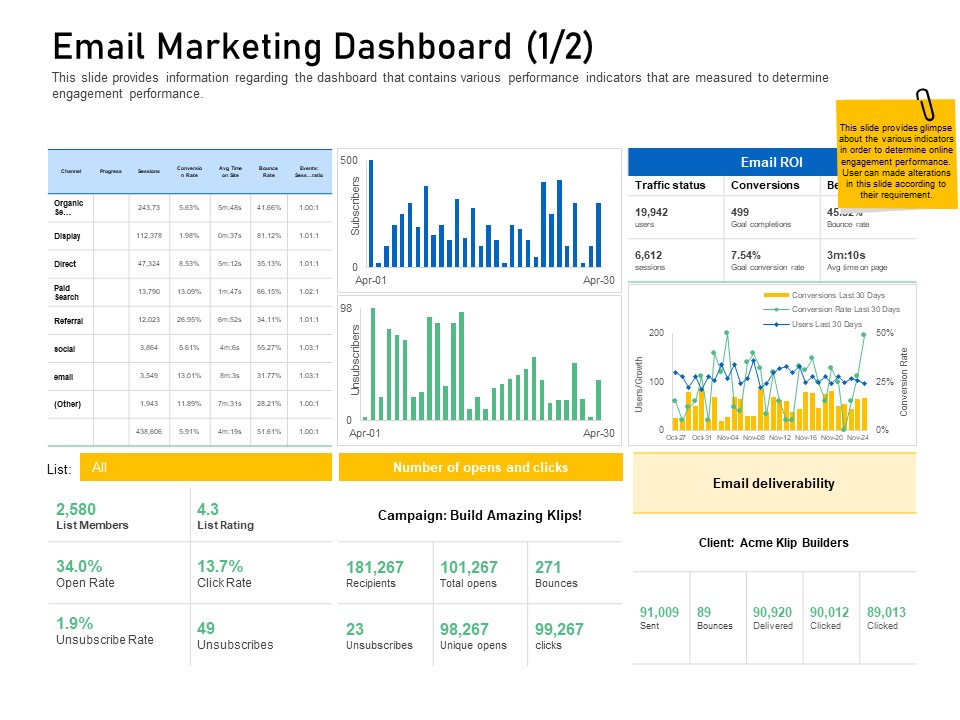The height and width of the screenshot is (720, 960).
Task: Click the 8m:3s avg time cell for email
Action: pyautogui.click(x=230, y=375)
